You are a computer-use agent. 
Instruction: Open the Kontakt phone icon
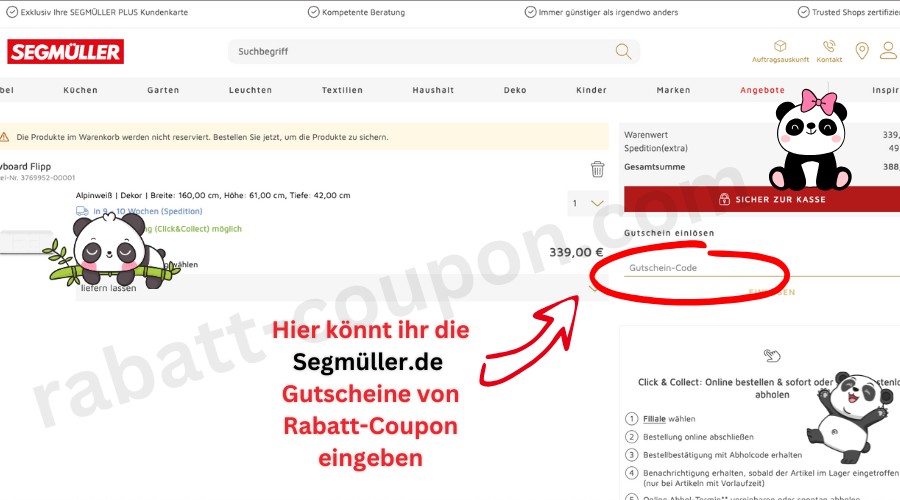829,47
